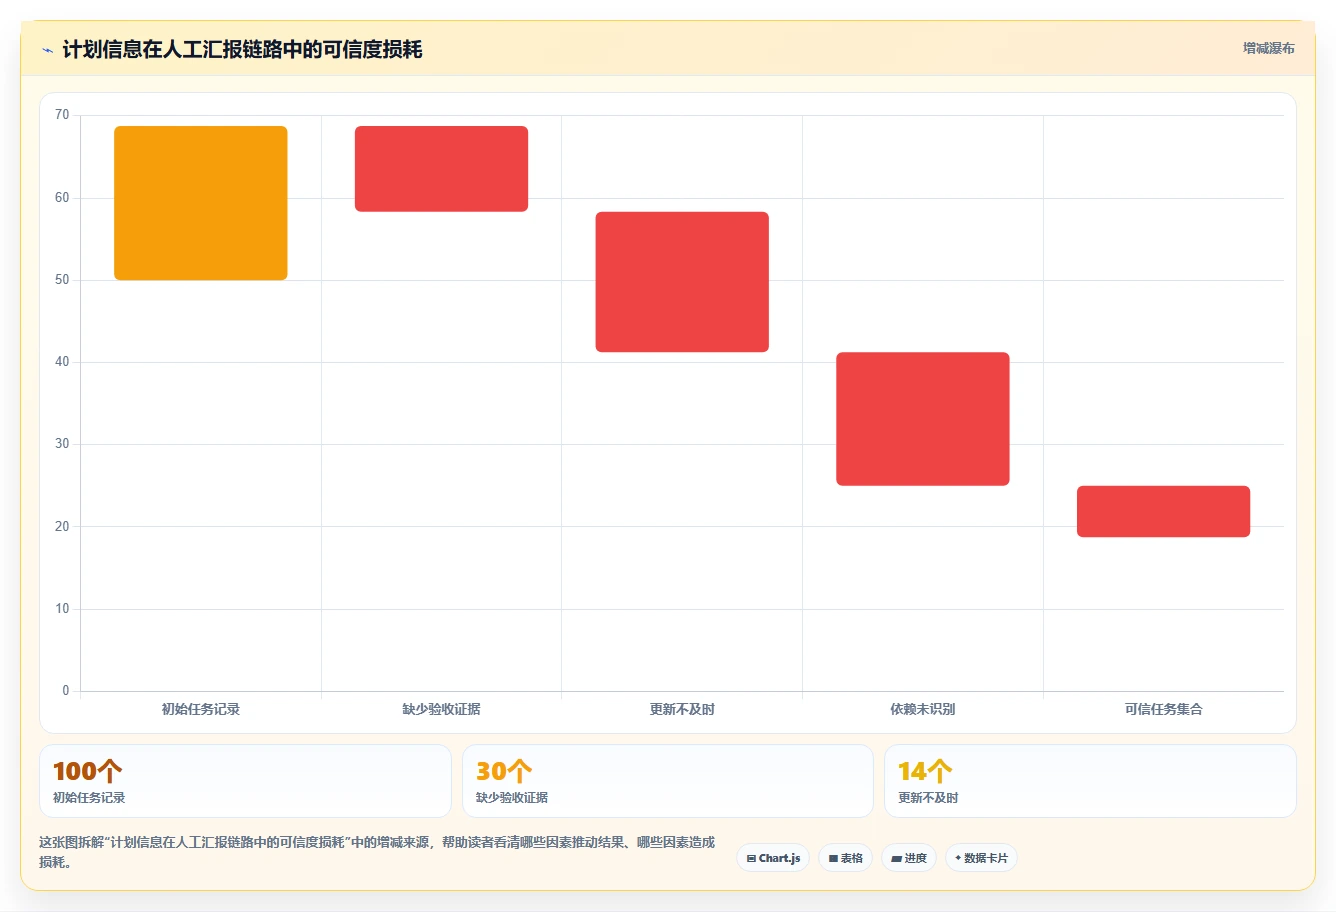Viewport: 1336px width, 912px height.
Task: Click the 更新不及时 axis label
Action: point(682,709)
